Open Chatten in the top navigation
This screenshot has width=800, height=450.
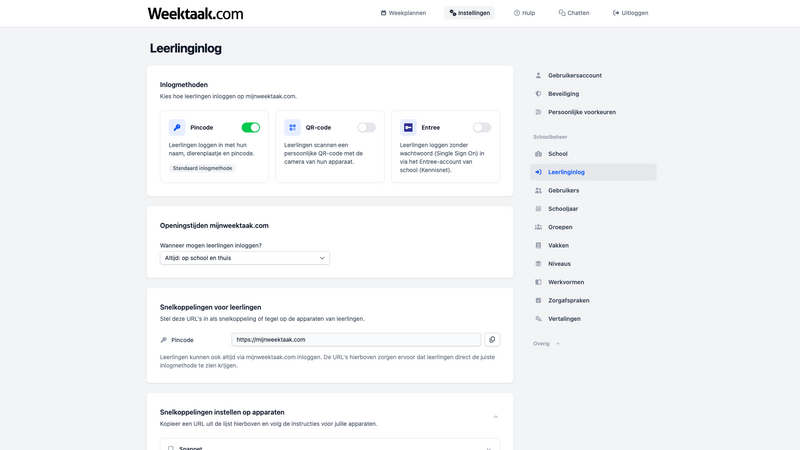point(574,13)
